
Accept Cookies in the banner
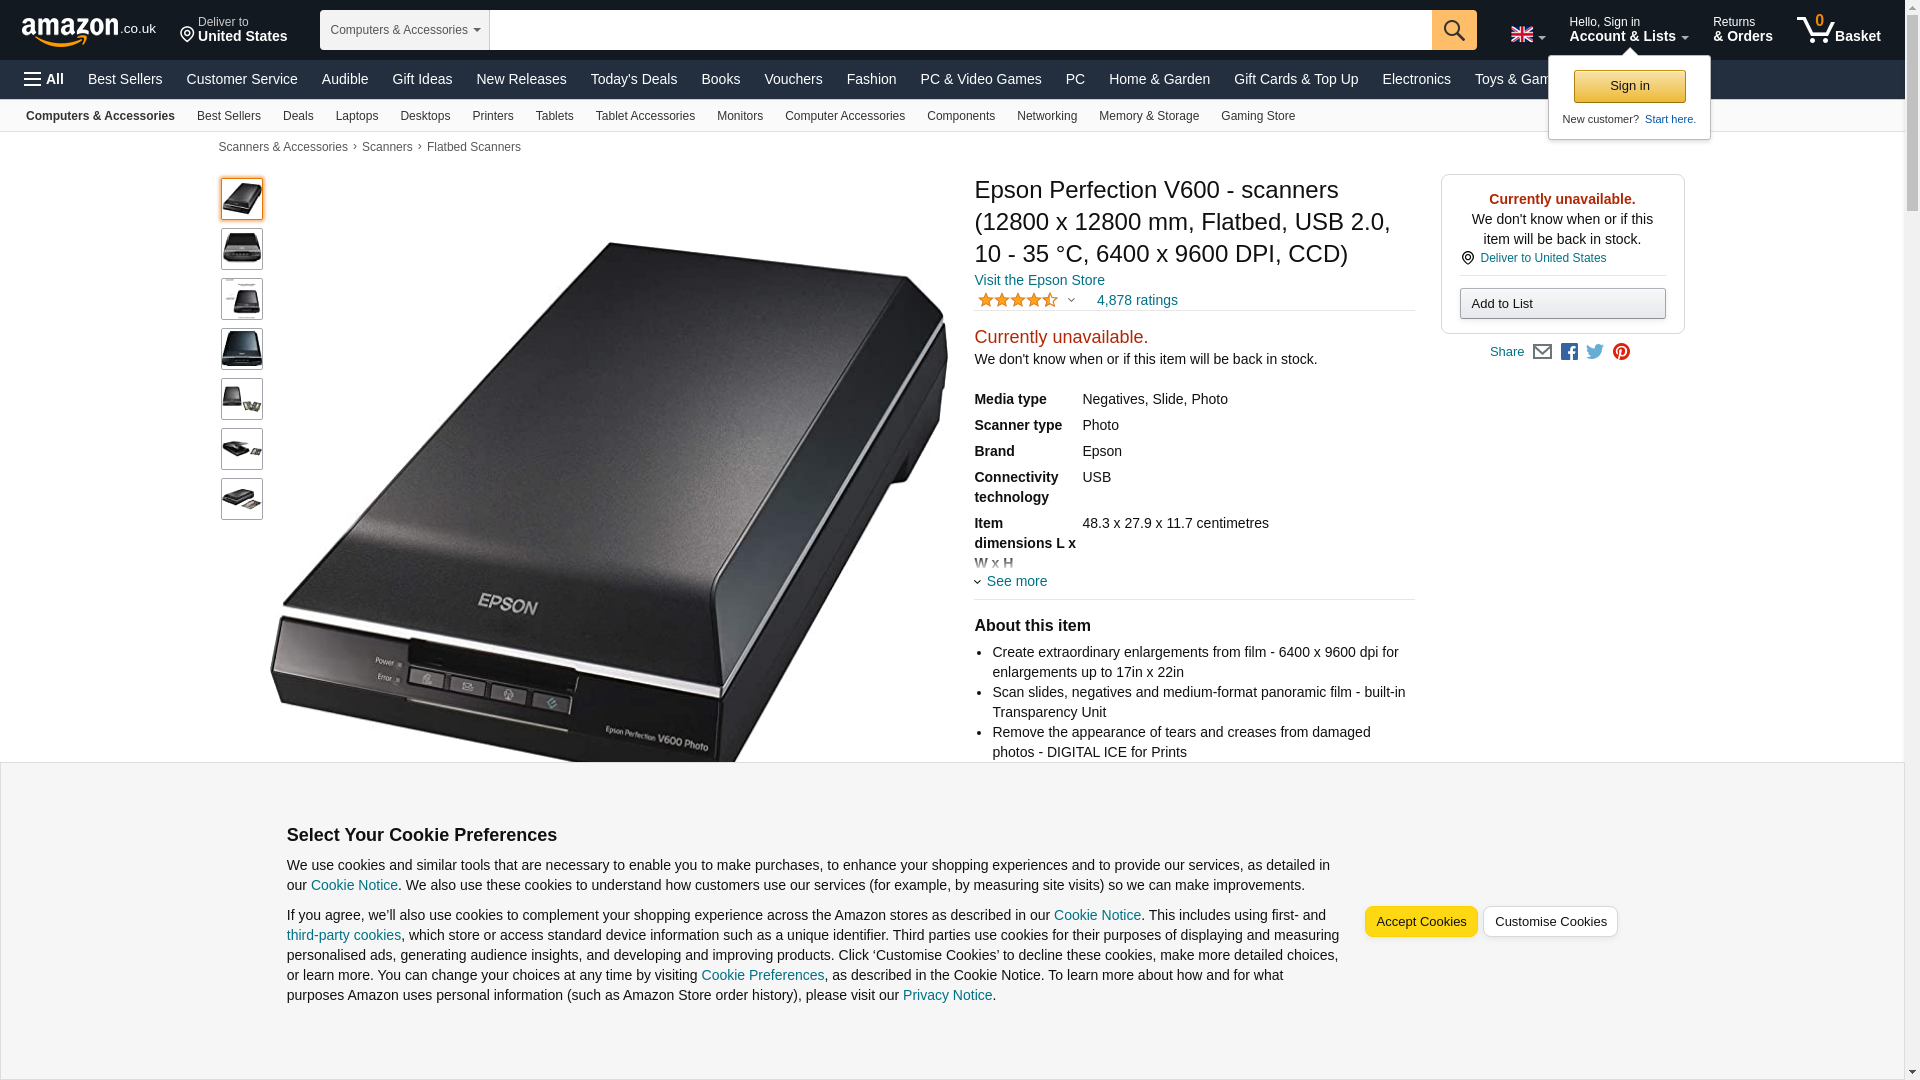(x=1421, y=922)
